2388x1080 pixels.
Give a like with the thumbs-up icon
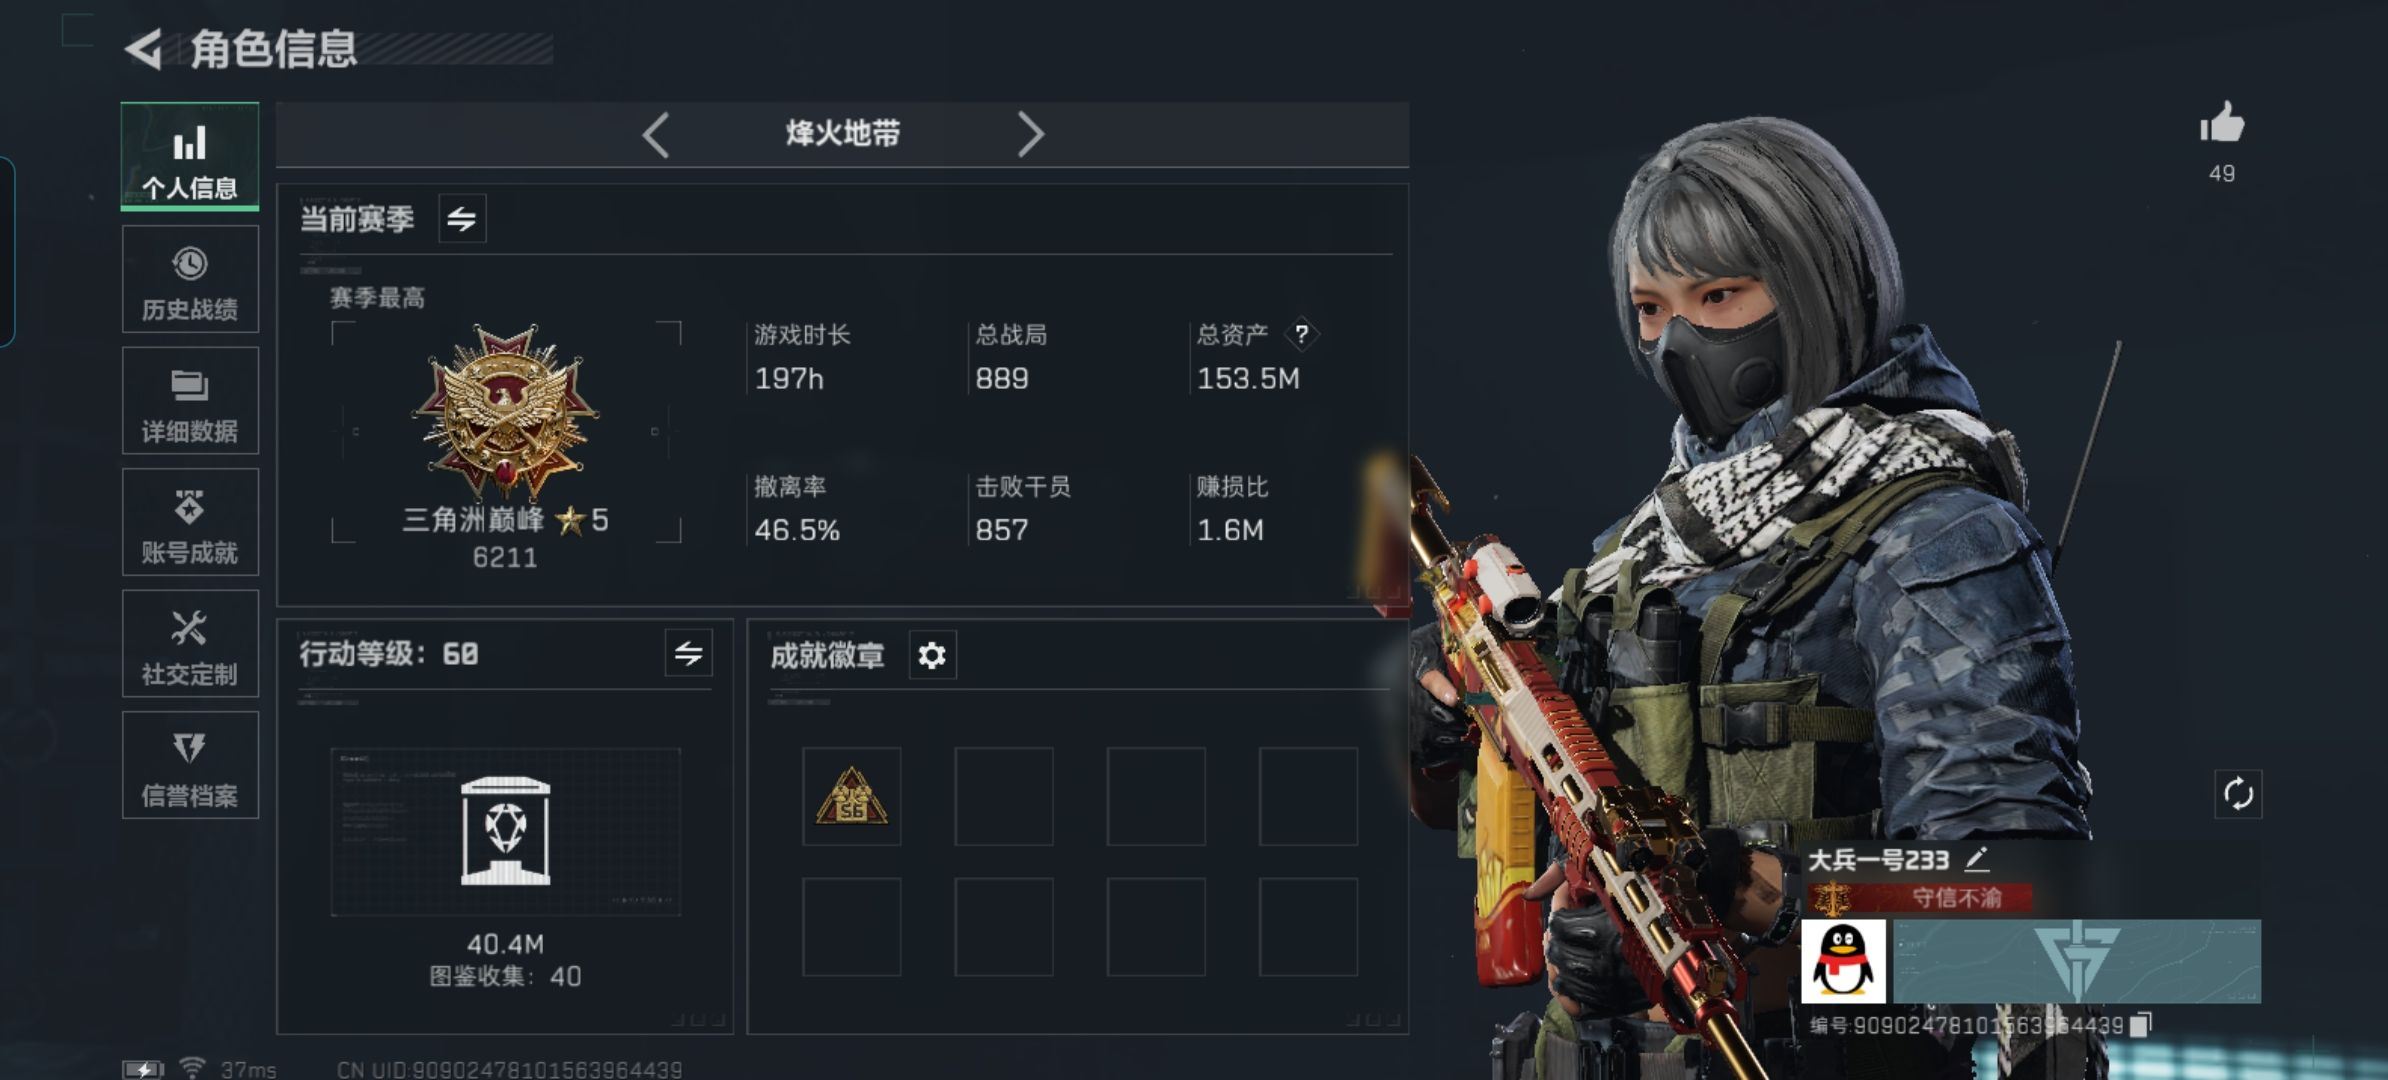2221,123
